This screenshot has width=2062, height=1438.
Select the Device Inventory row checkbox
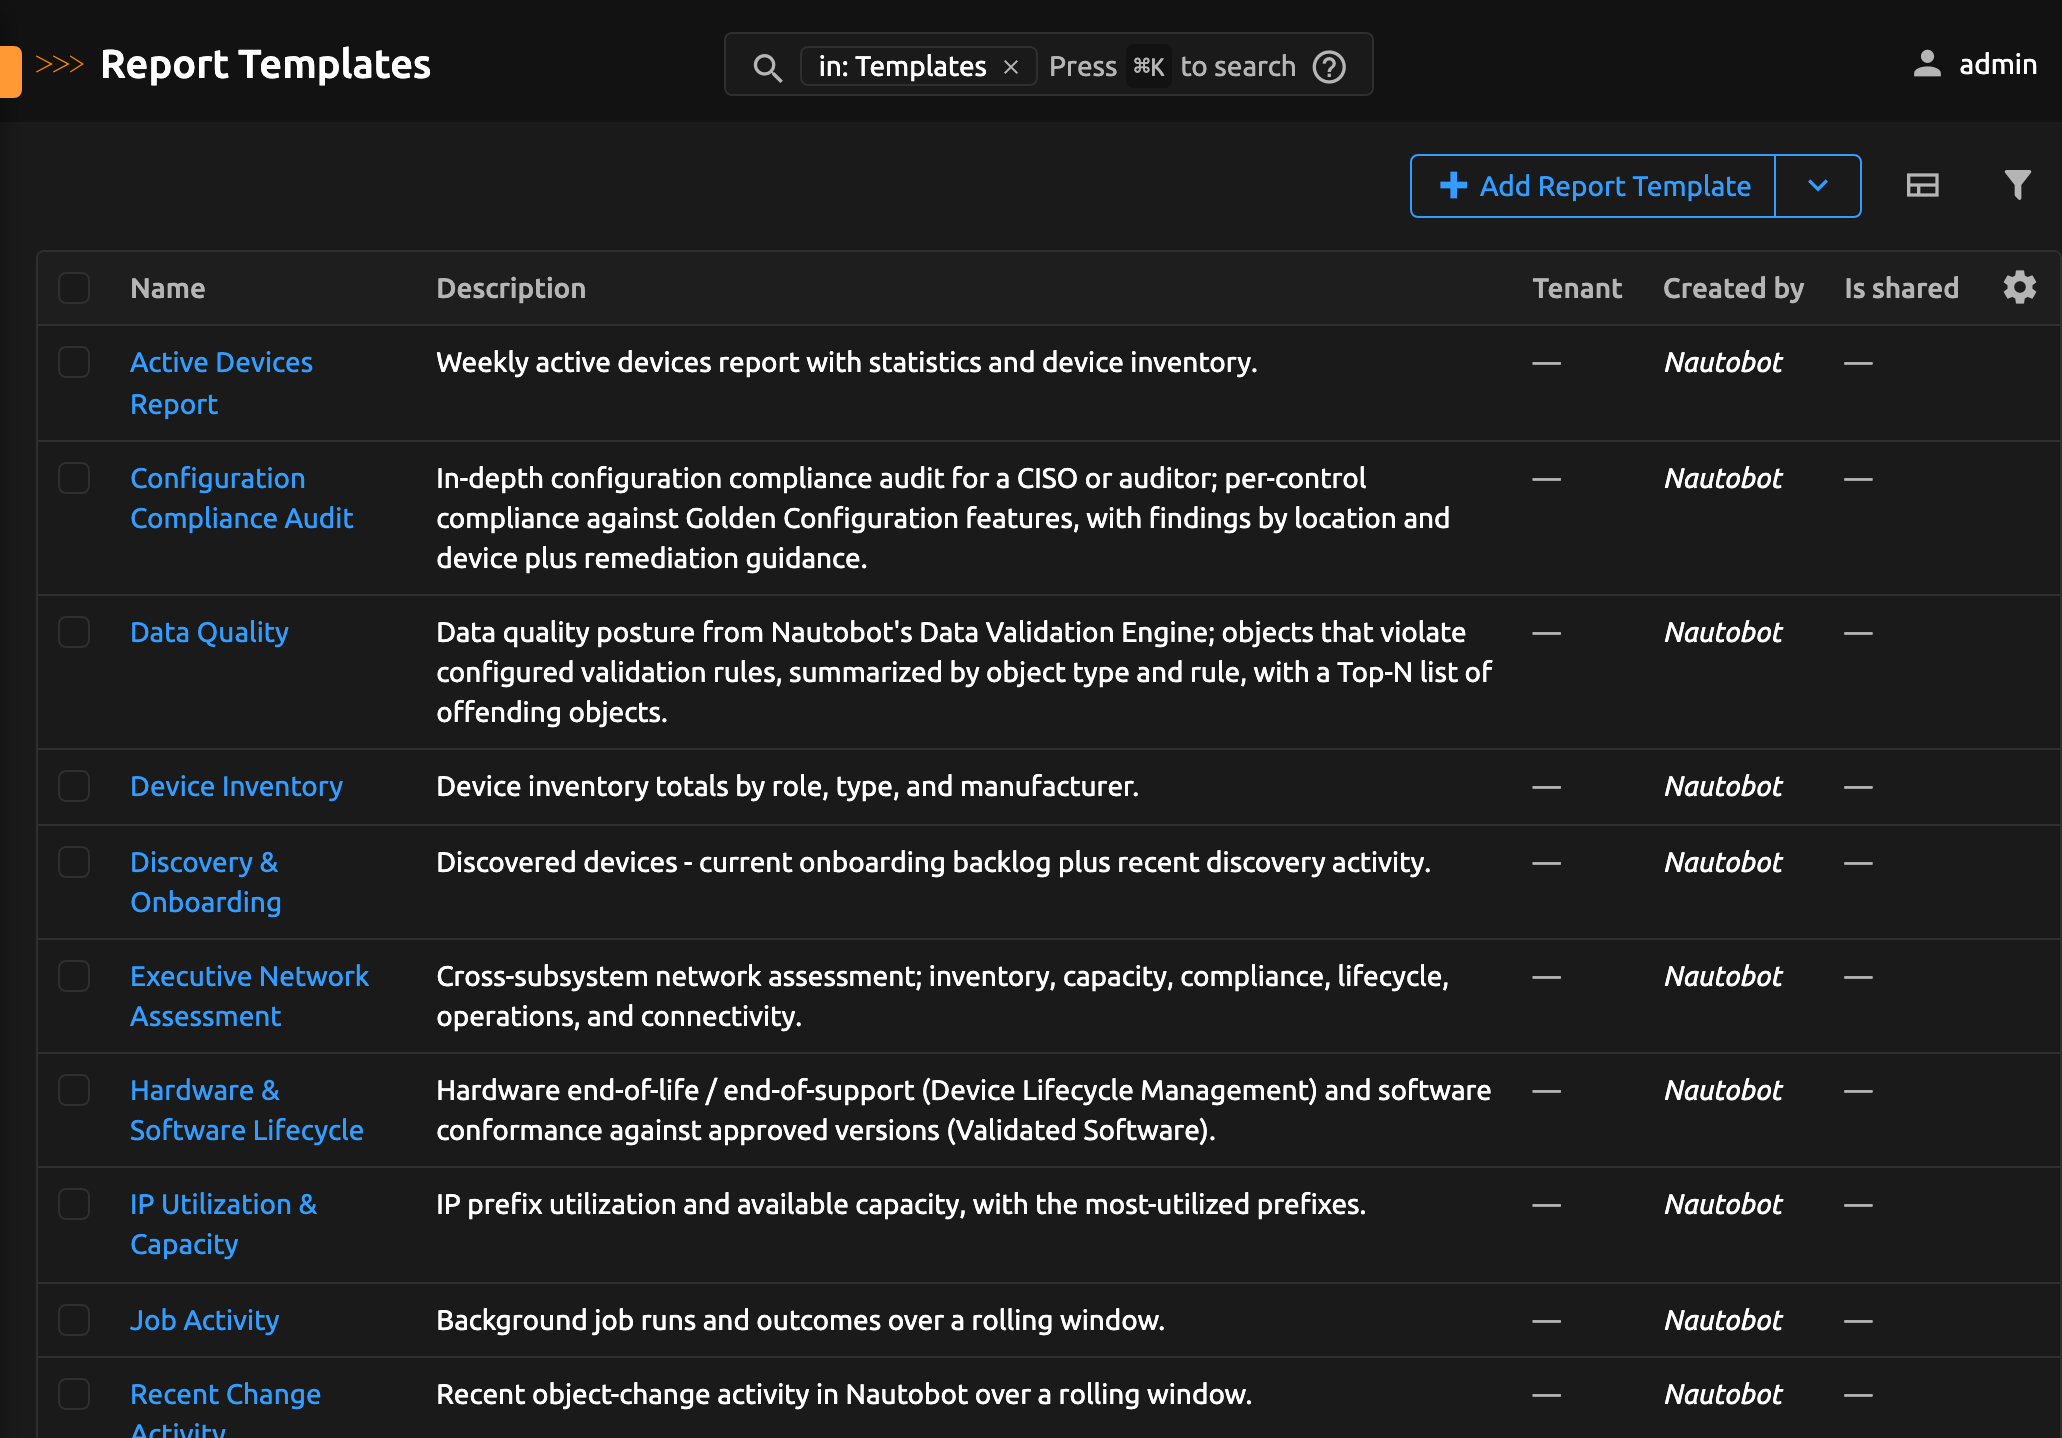pyautogui.click(x=74, y=786)
